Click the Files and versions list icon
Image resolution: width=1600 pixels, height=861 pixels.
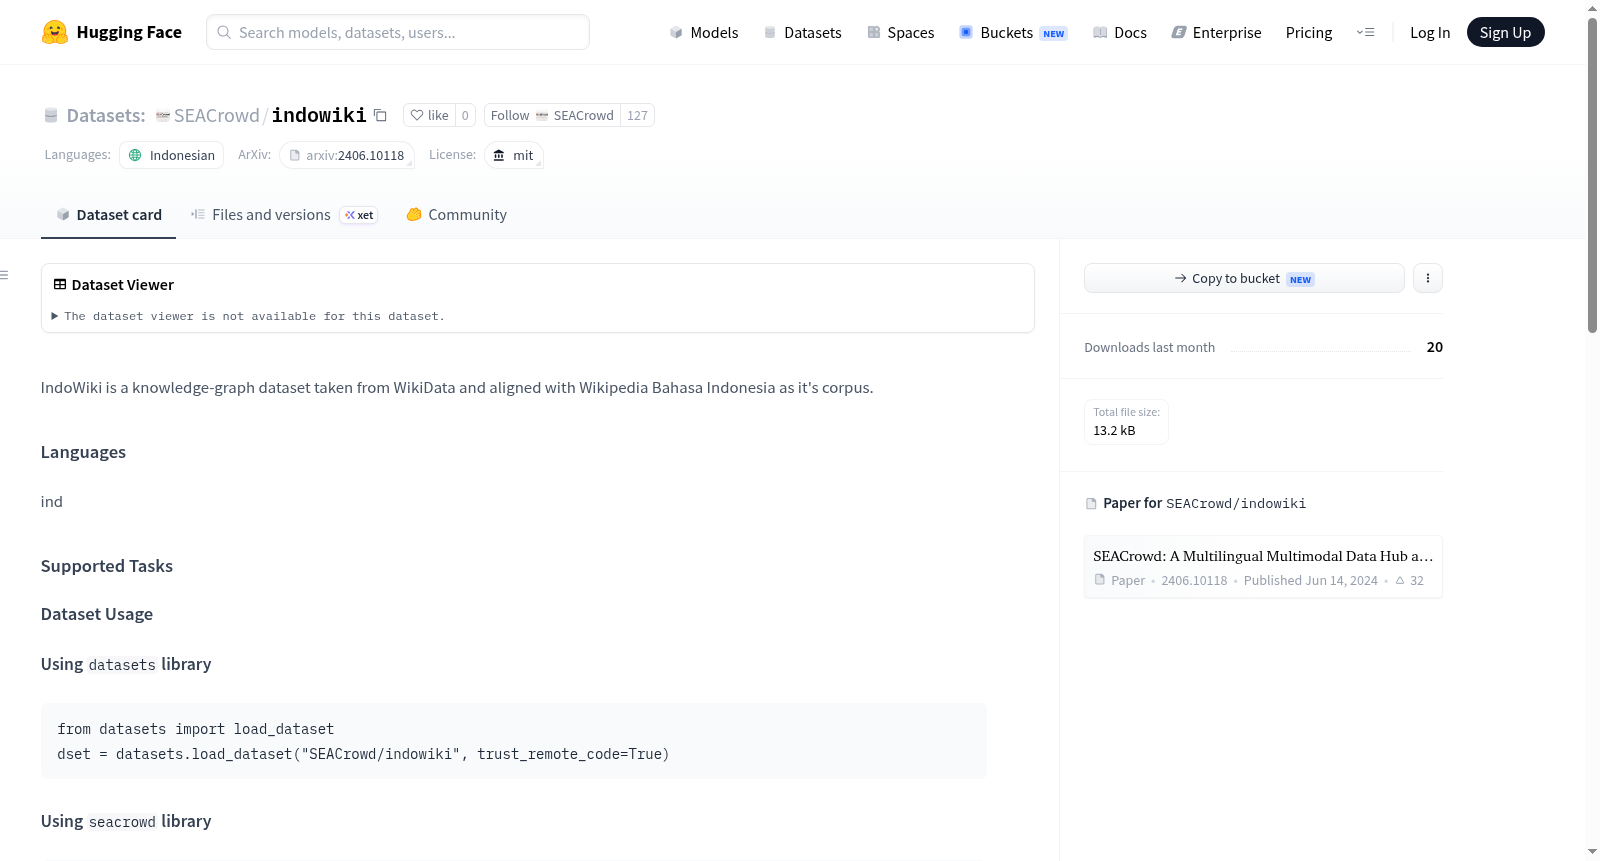pos(198,214)
